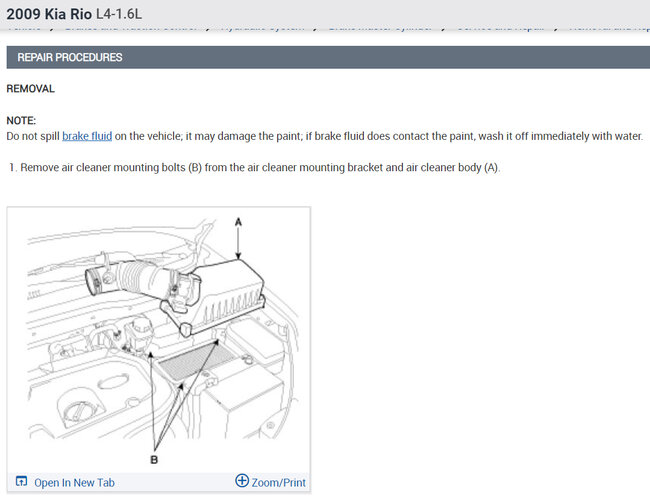Click step 1 'Remove air cleaner mounting bolts' text

pos(260,167)
